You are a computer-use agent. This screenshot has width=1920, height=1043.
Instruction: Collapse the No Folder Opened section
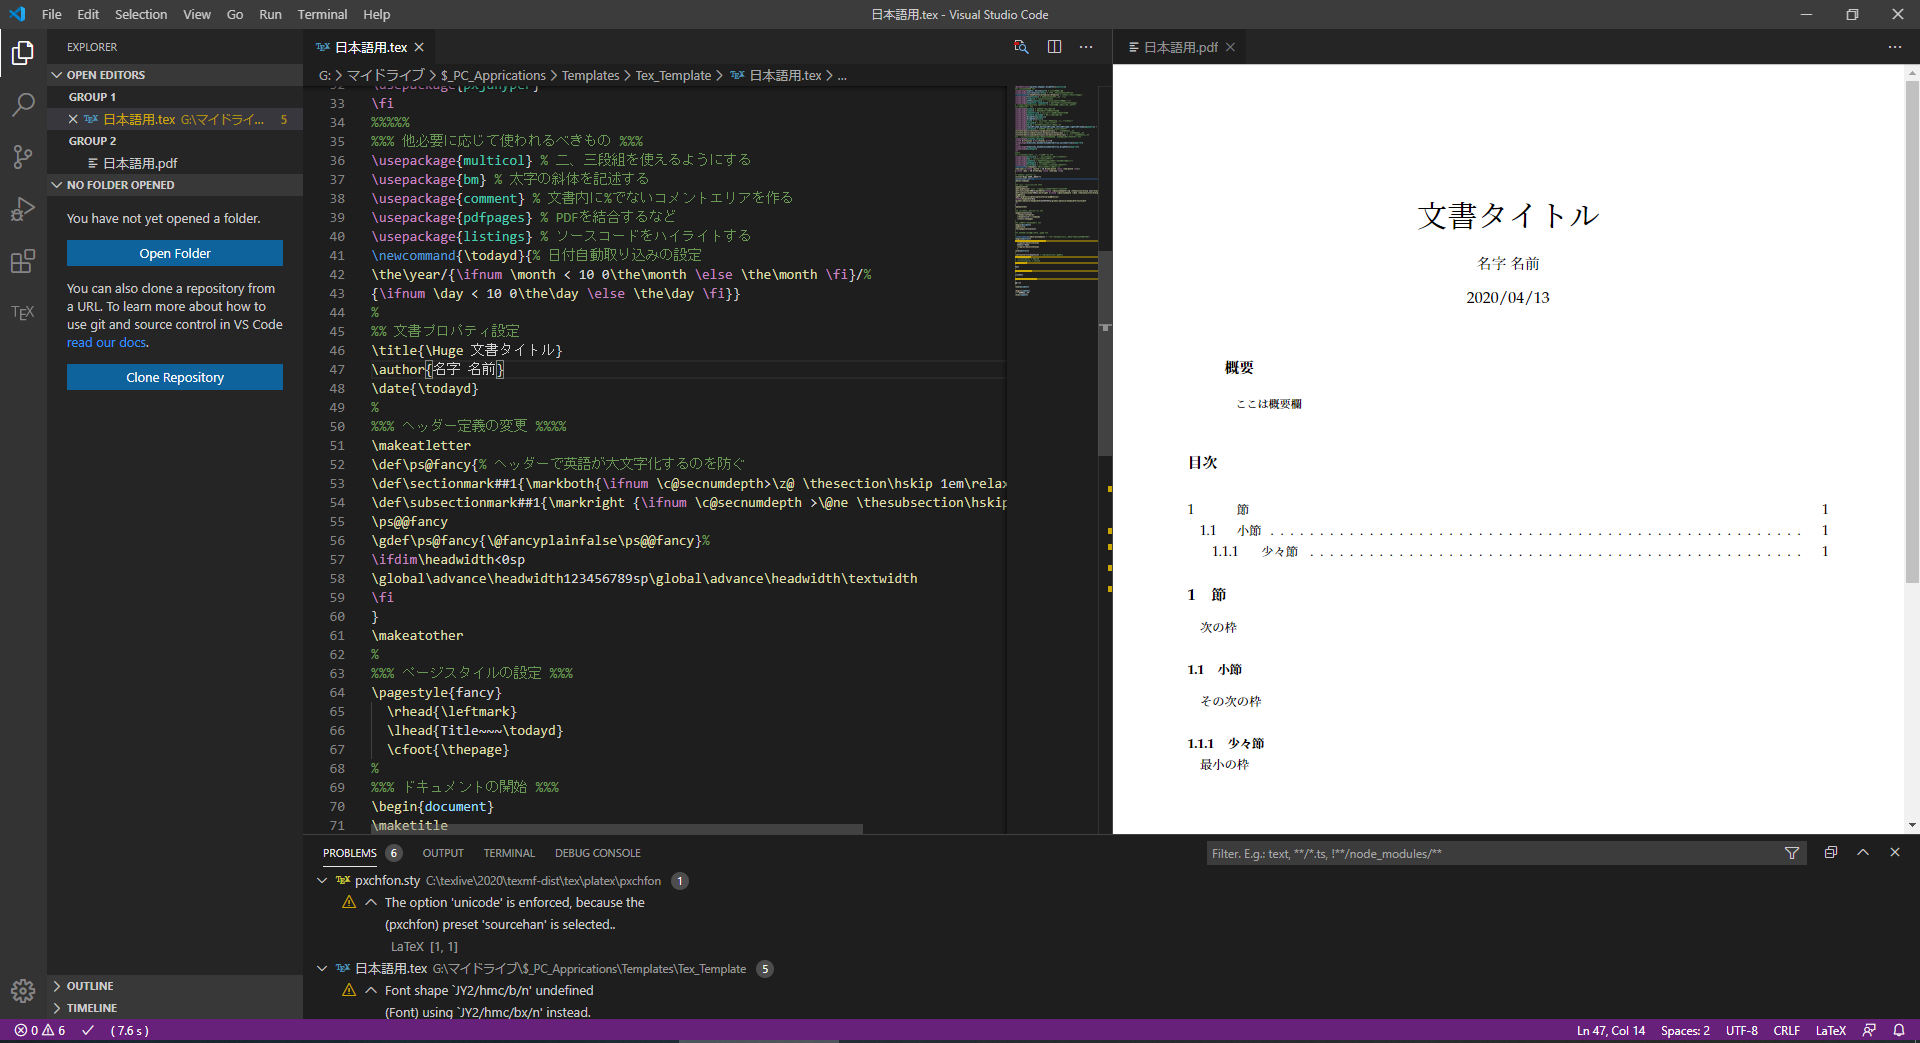click(57, 185)
